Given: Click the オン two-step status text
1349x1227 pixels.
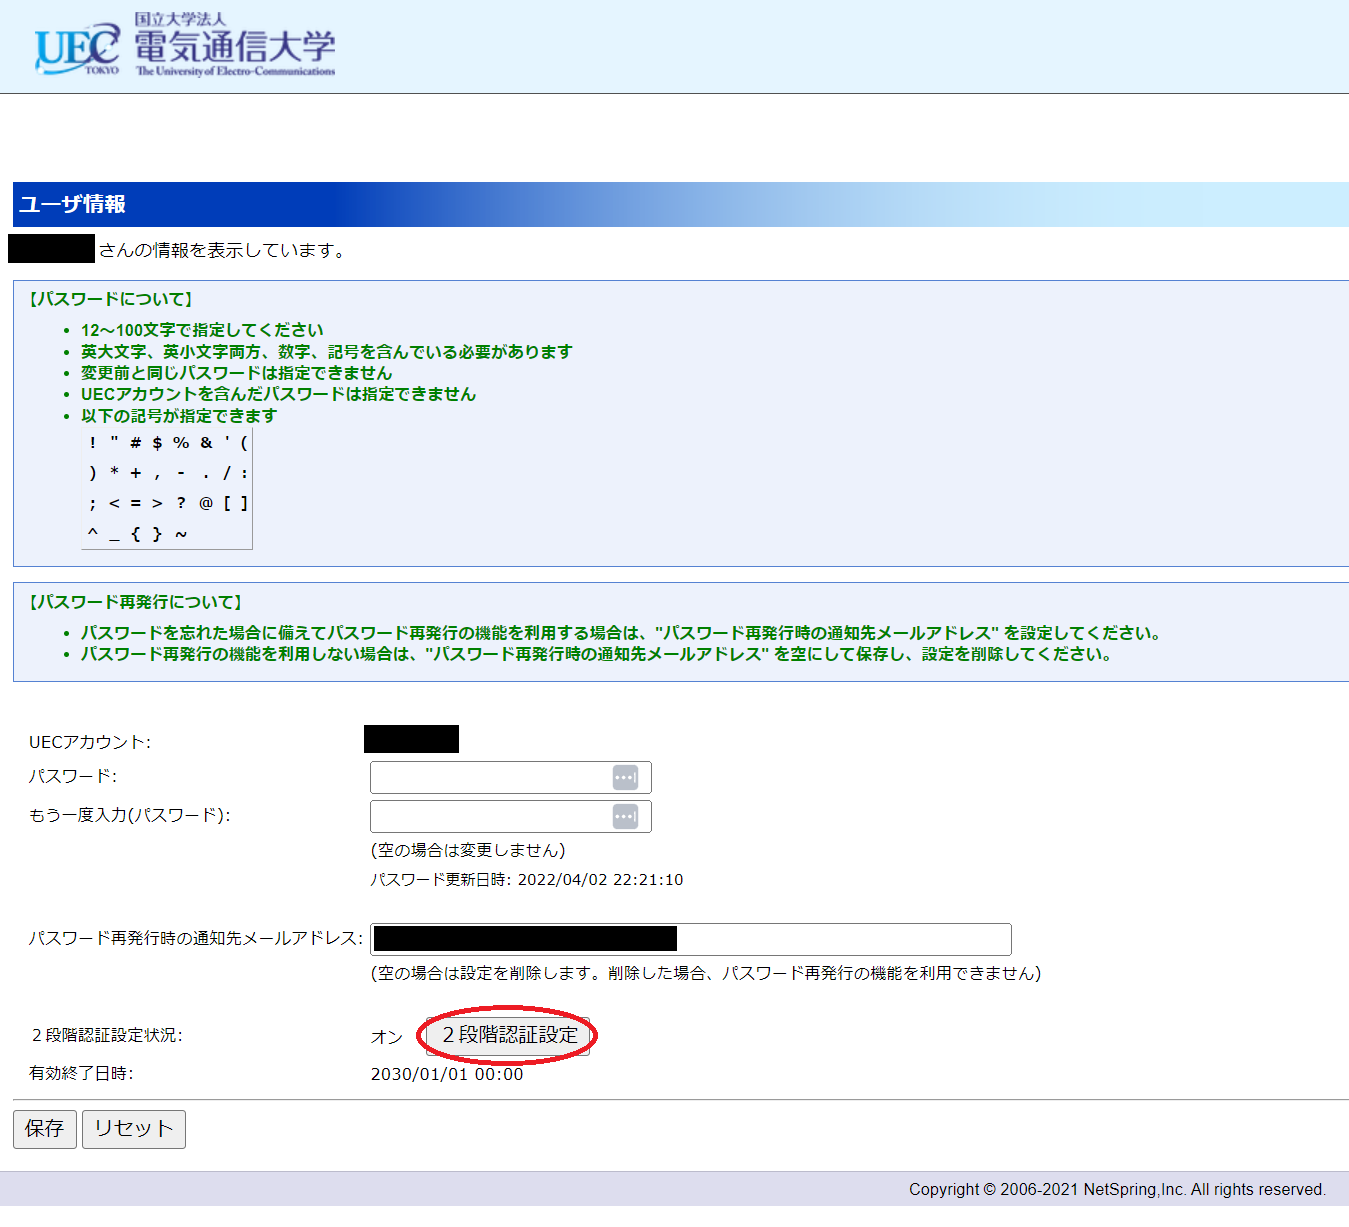Looking at the screenshot, I should pyautogui.click(x=386, y=1037).
